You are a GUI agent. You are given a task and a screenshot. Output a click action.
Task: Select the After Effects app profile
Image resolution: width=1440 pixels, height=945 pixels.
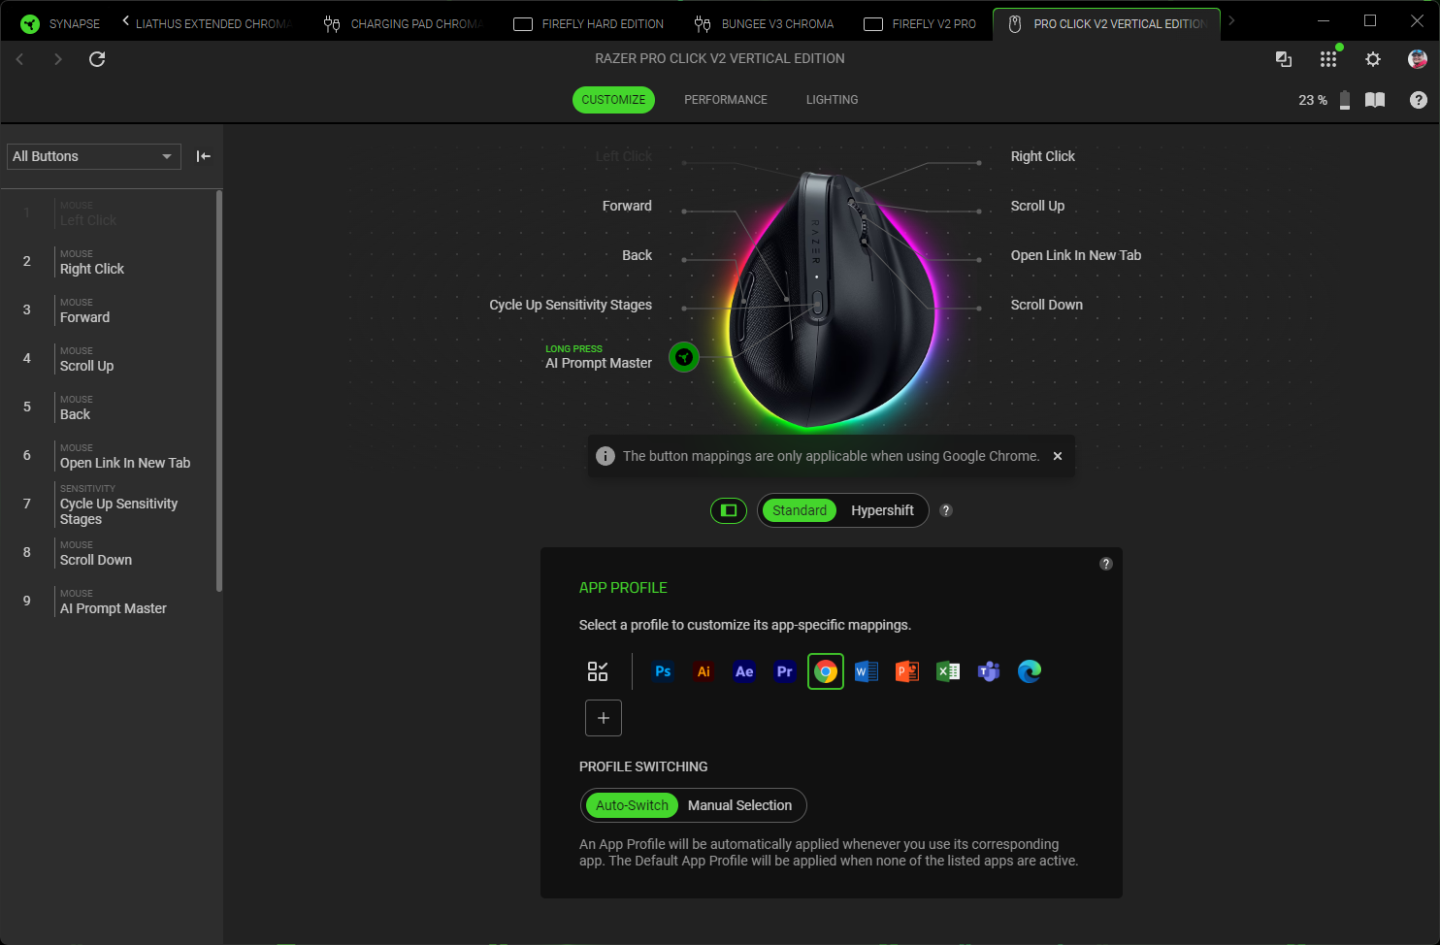pos(744,672)
